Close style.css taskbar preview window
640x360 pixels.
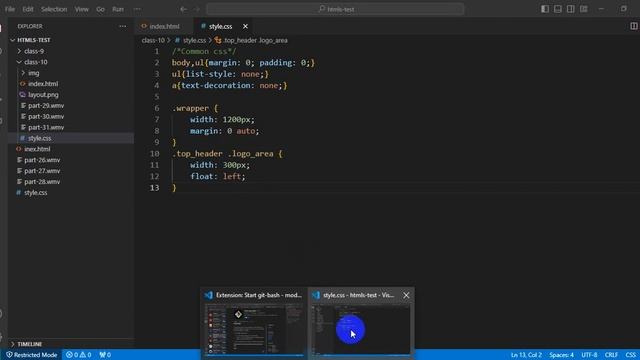pyautogui.click(x=406, y=295)
